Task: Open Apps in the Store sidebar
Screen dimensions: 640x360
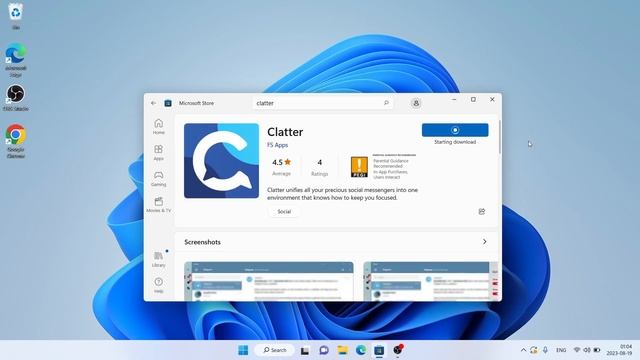Action: [159, 153]
